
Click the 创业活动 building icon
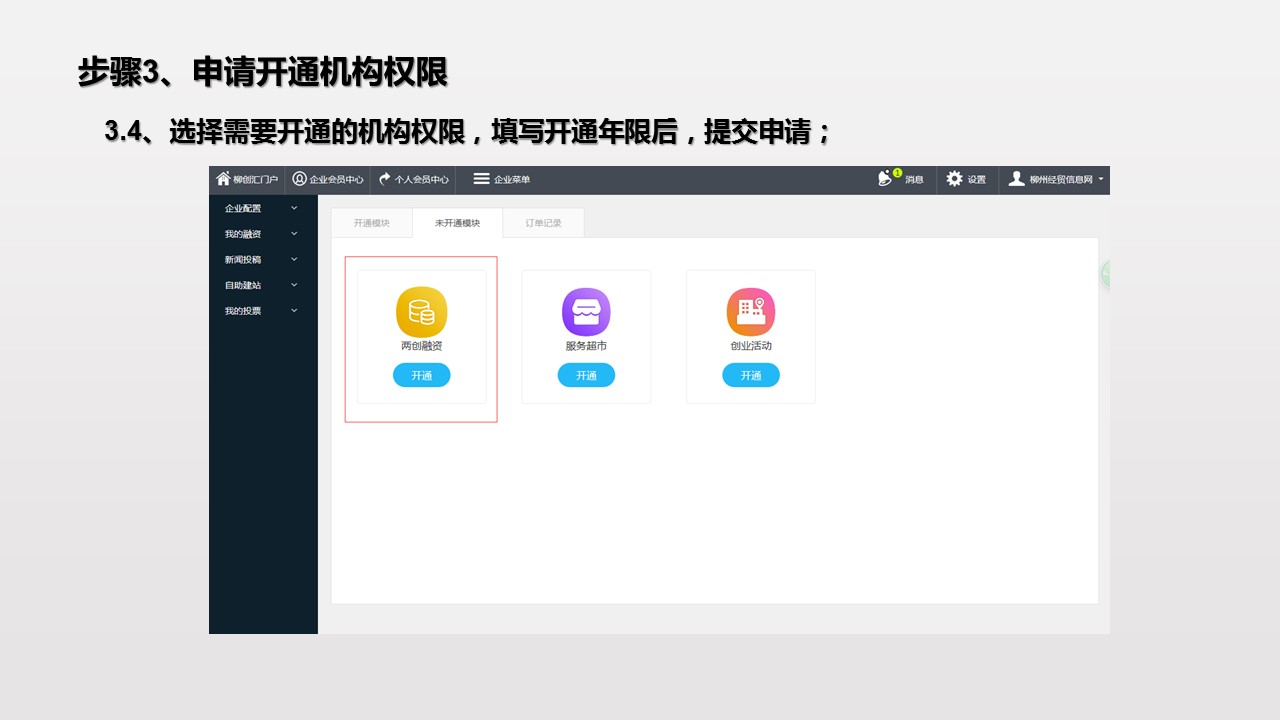coord(751,312)
